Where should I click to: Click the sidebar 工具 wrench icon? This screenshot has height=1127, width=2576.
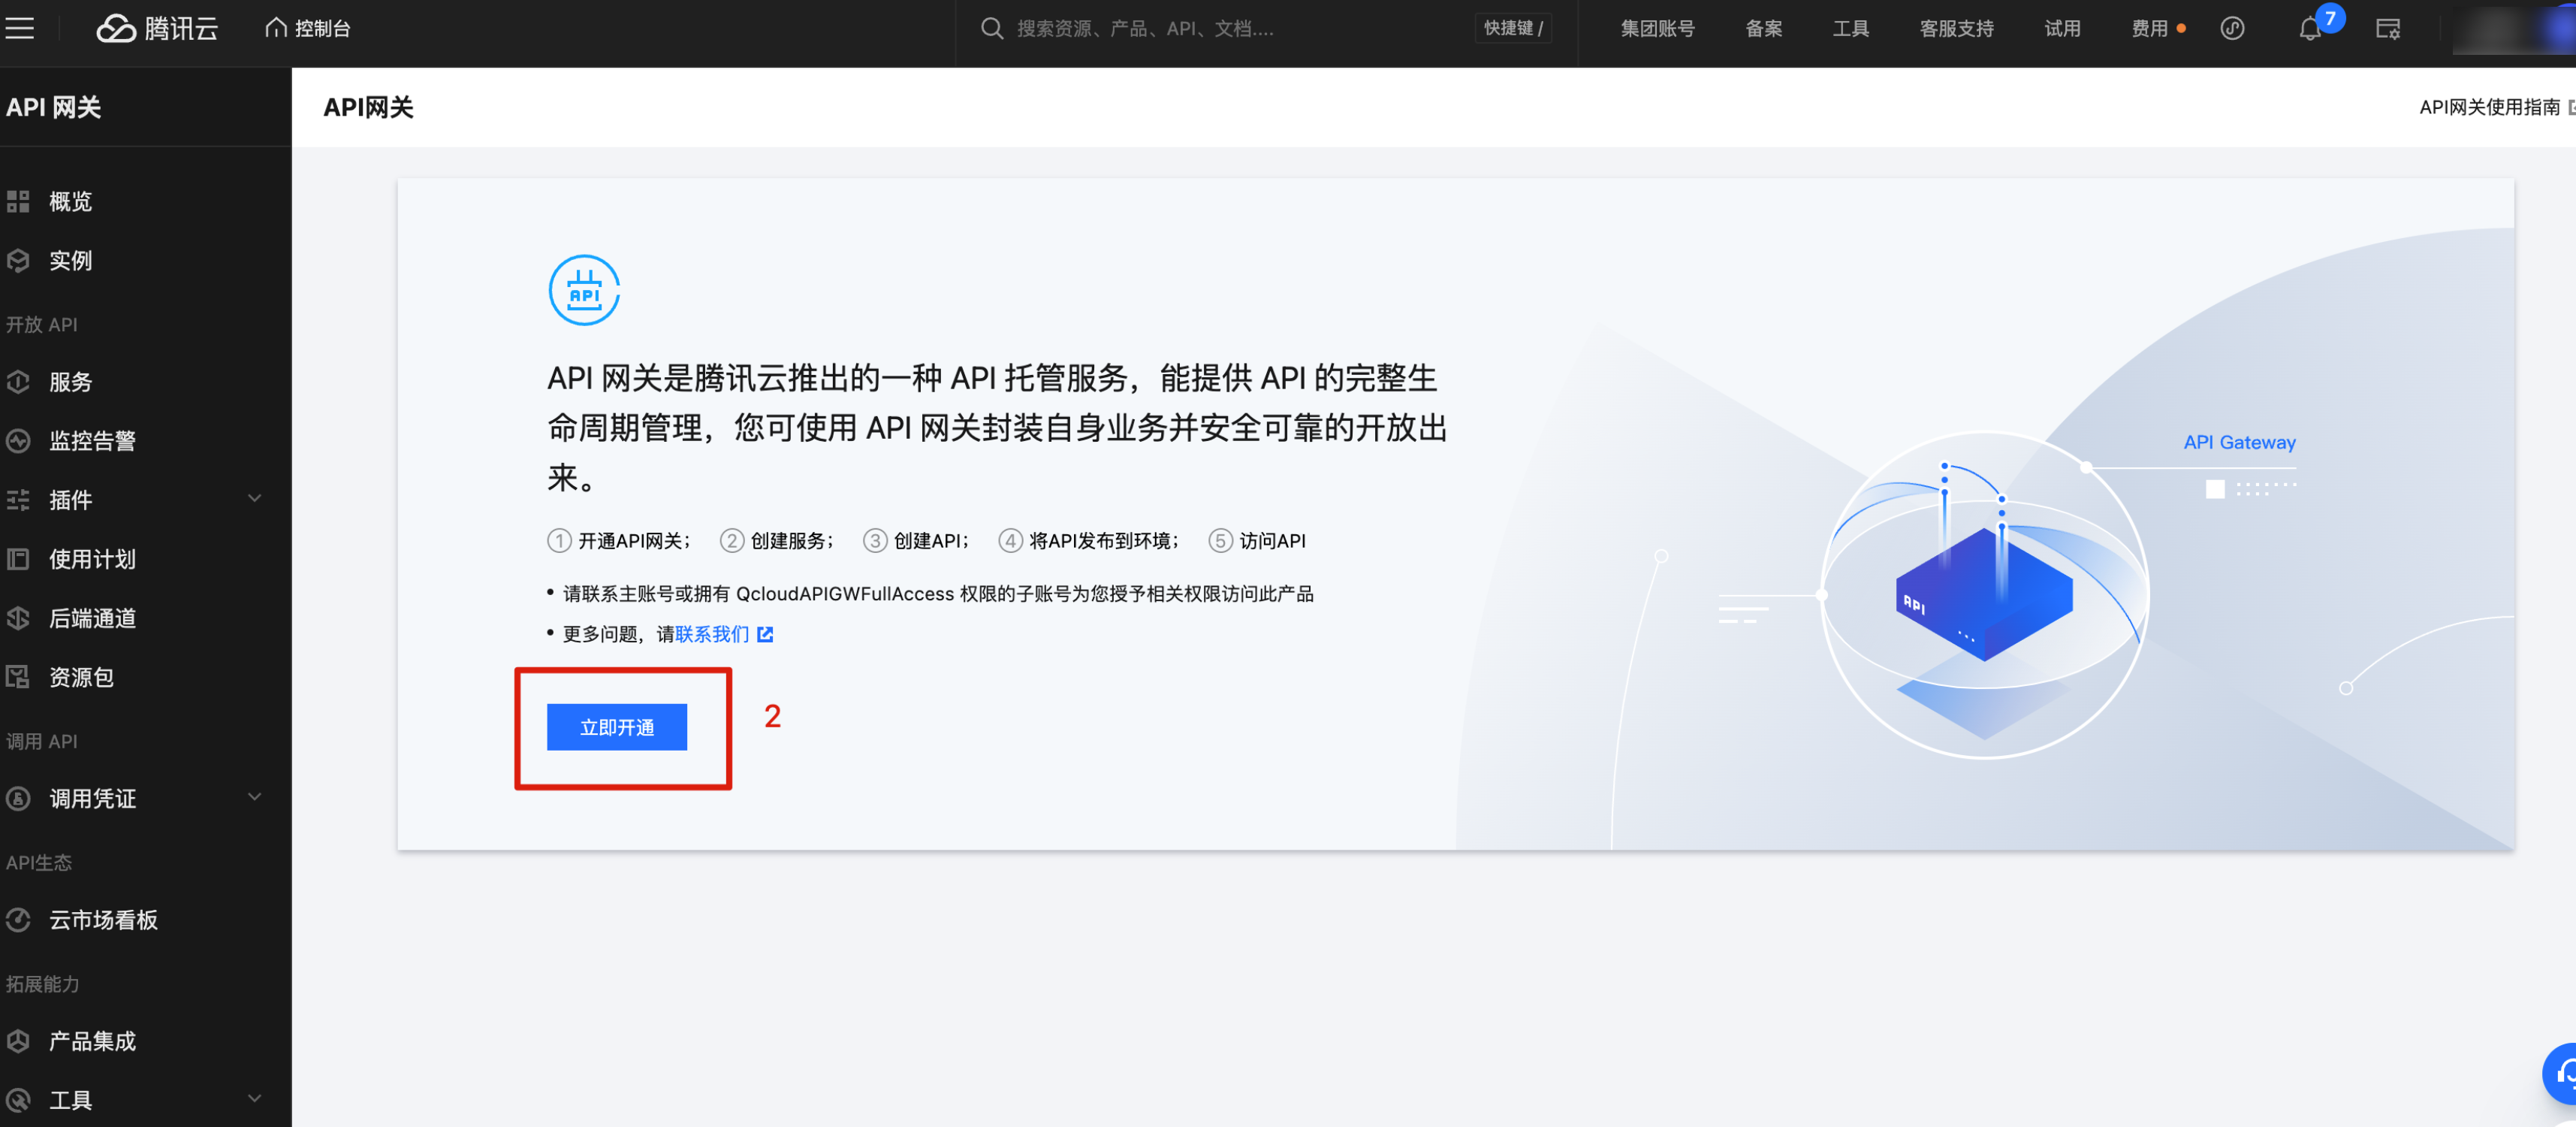18,1100
